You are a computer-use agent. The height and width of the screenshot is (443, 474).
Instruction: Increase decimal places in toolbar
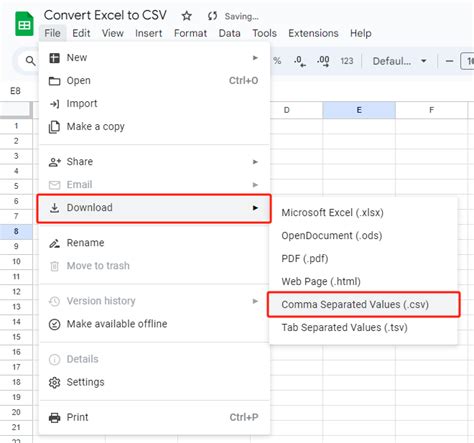click(x=323, y=61)
